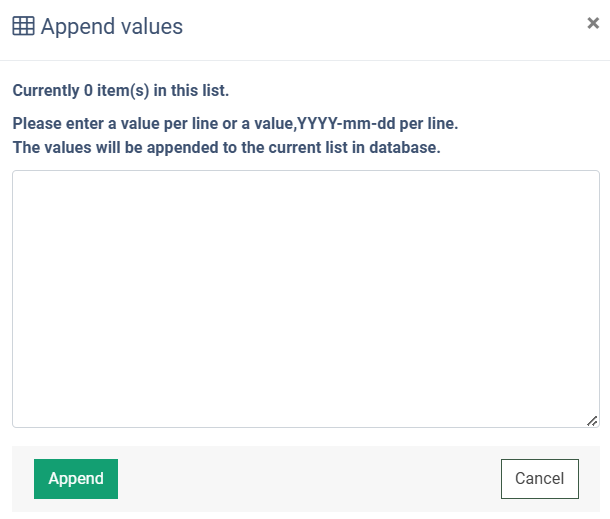Viewport: 610px width, 519px height.
Task: Click the "Append values" dialog title
Action: tap(112, 26)
